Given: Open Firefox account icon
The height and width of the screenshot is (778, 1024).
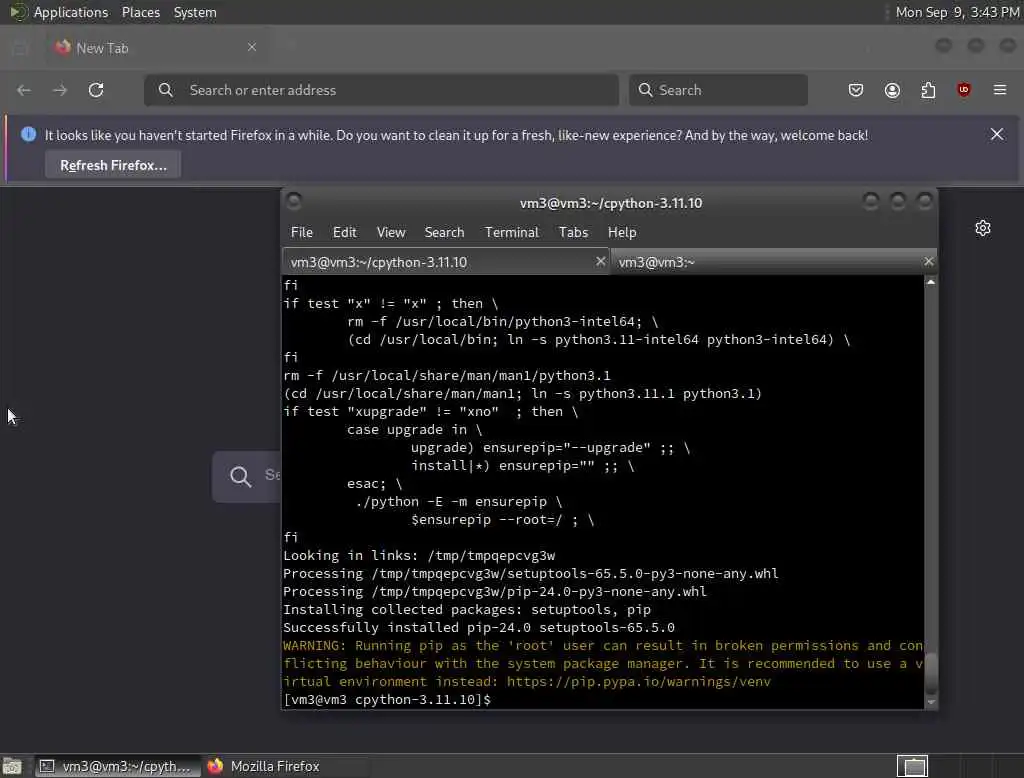Looking at the screenshot, I should pyautogui.click(x=892, y=90).
